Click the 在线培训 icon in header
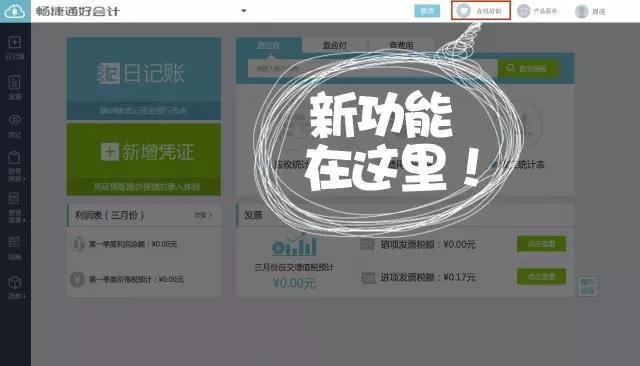 464,11
